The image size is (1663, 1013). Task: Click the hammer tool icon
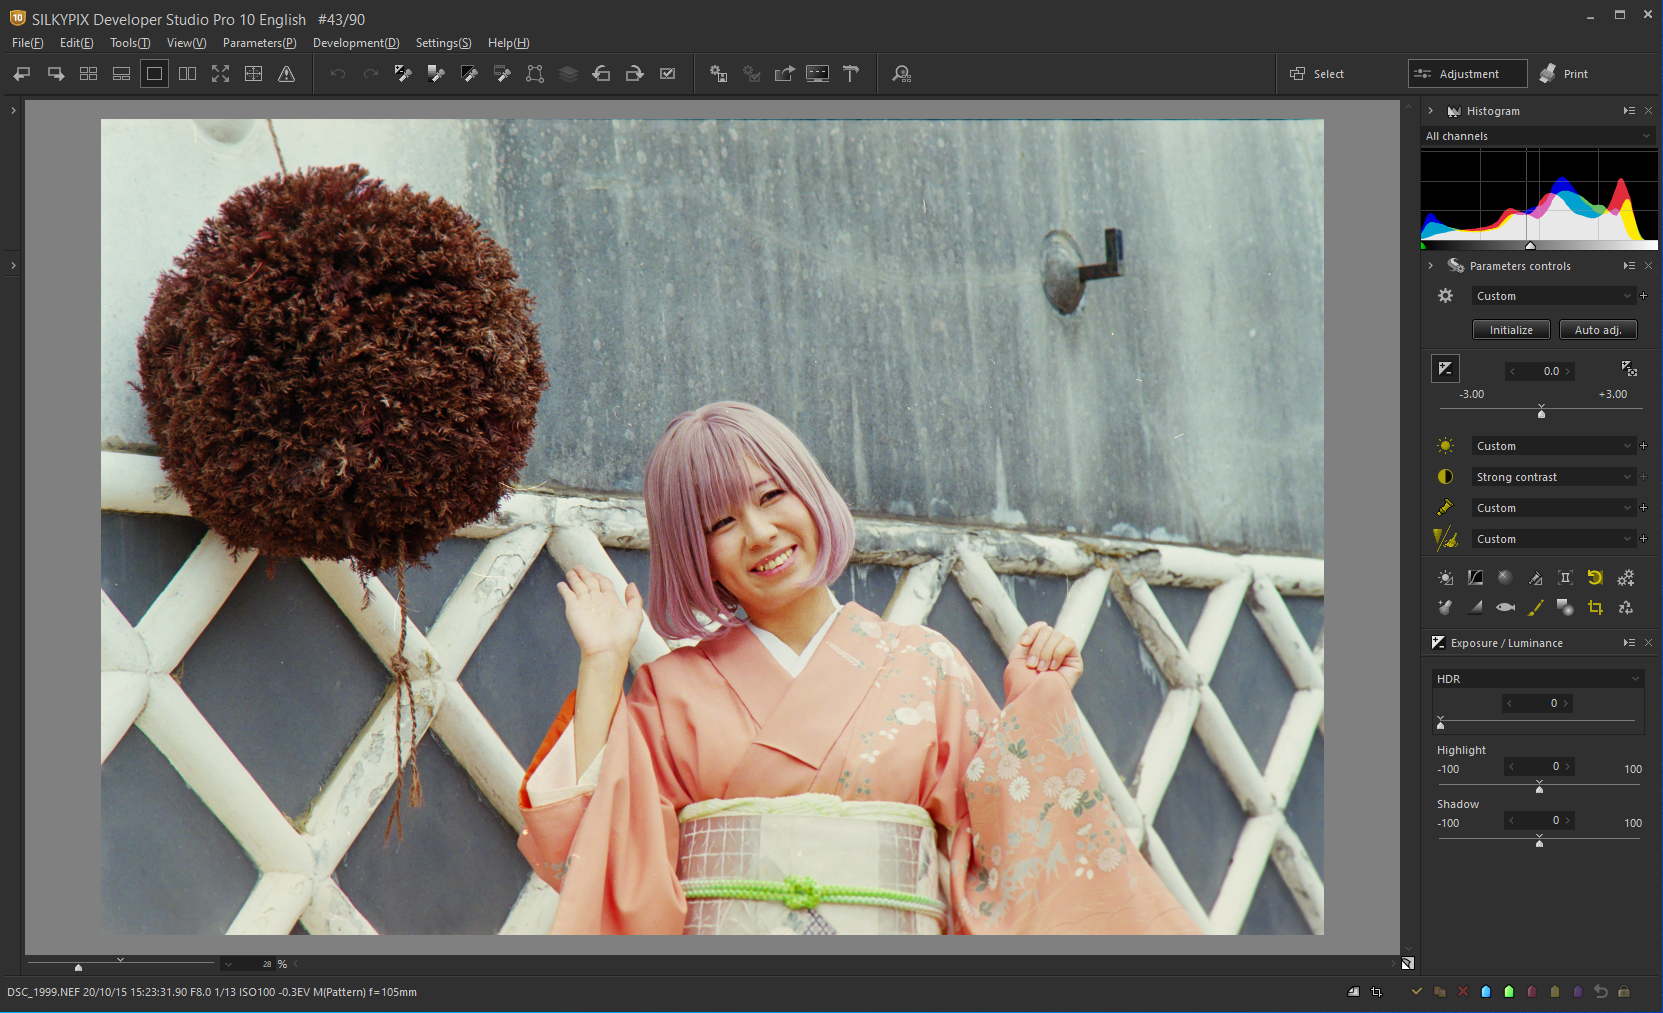point(851,74)
